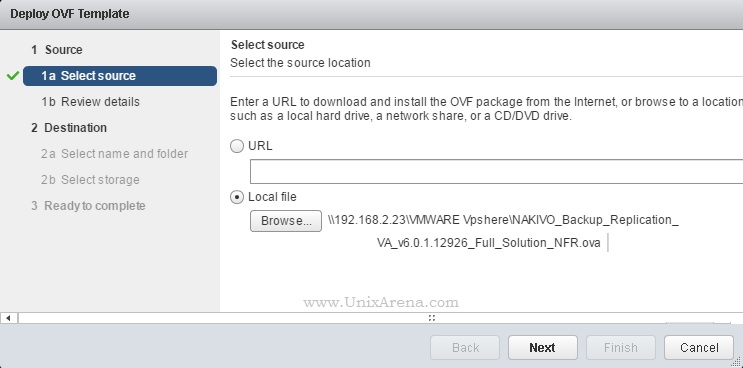Viewport: 743px width, 368px height.
Task: Go to step 3 Ready to complete
Action: [x=88, y=206]
